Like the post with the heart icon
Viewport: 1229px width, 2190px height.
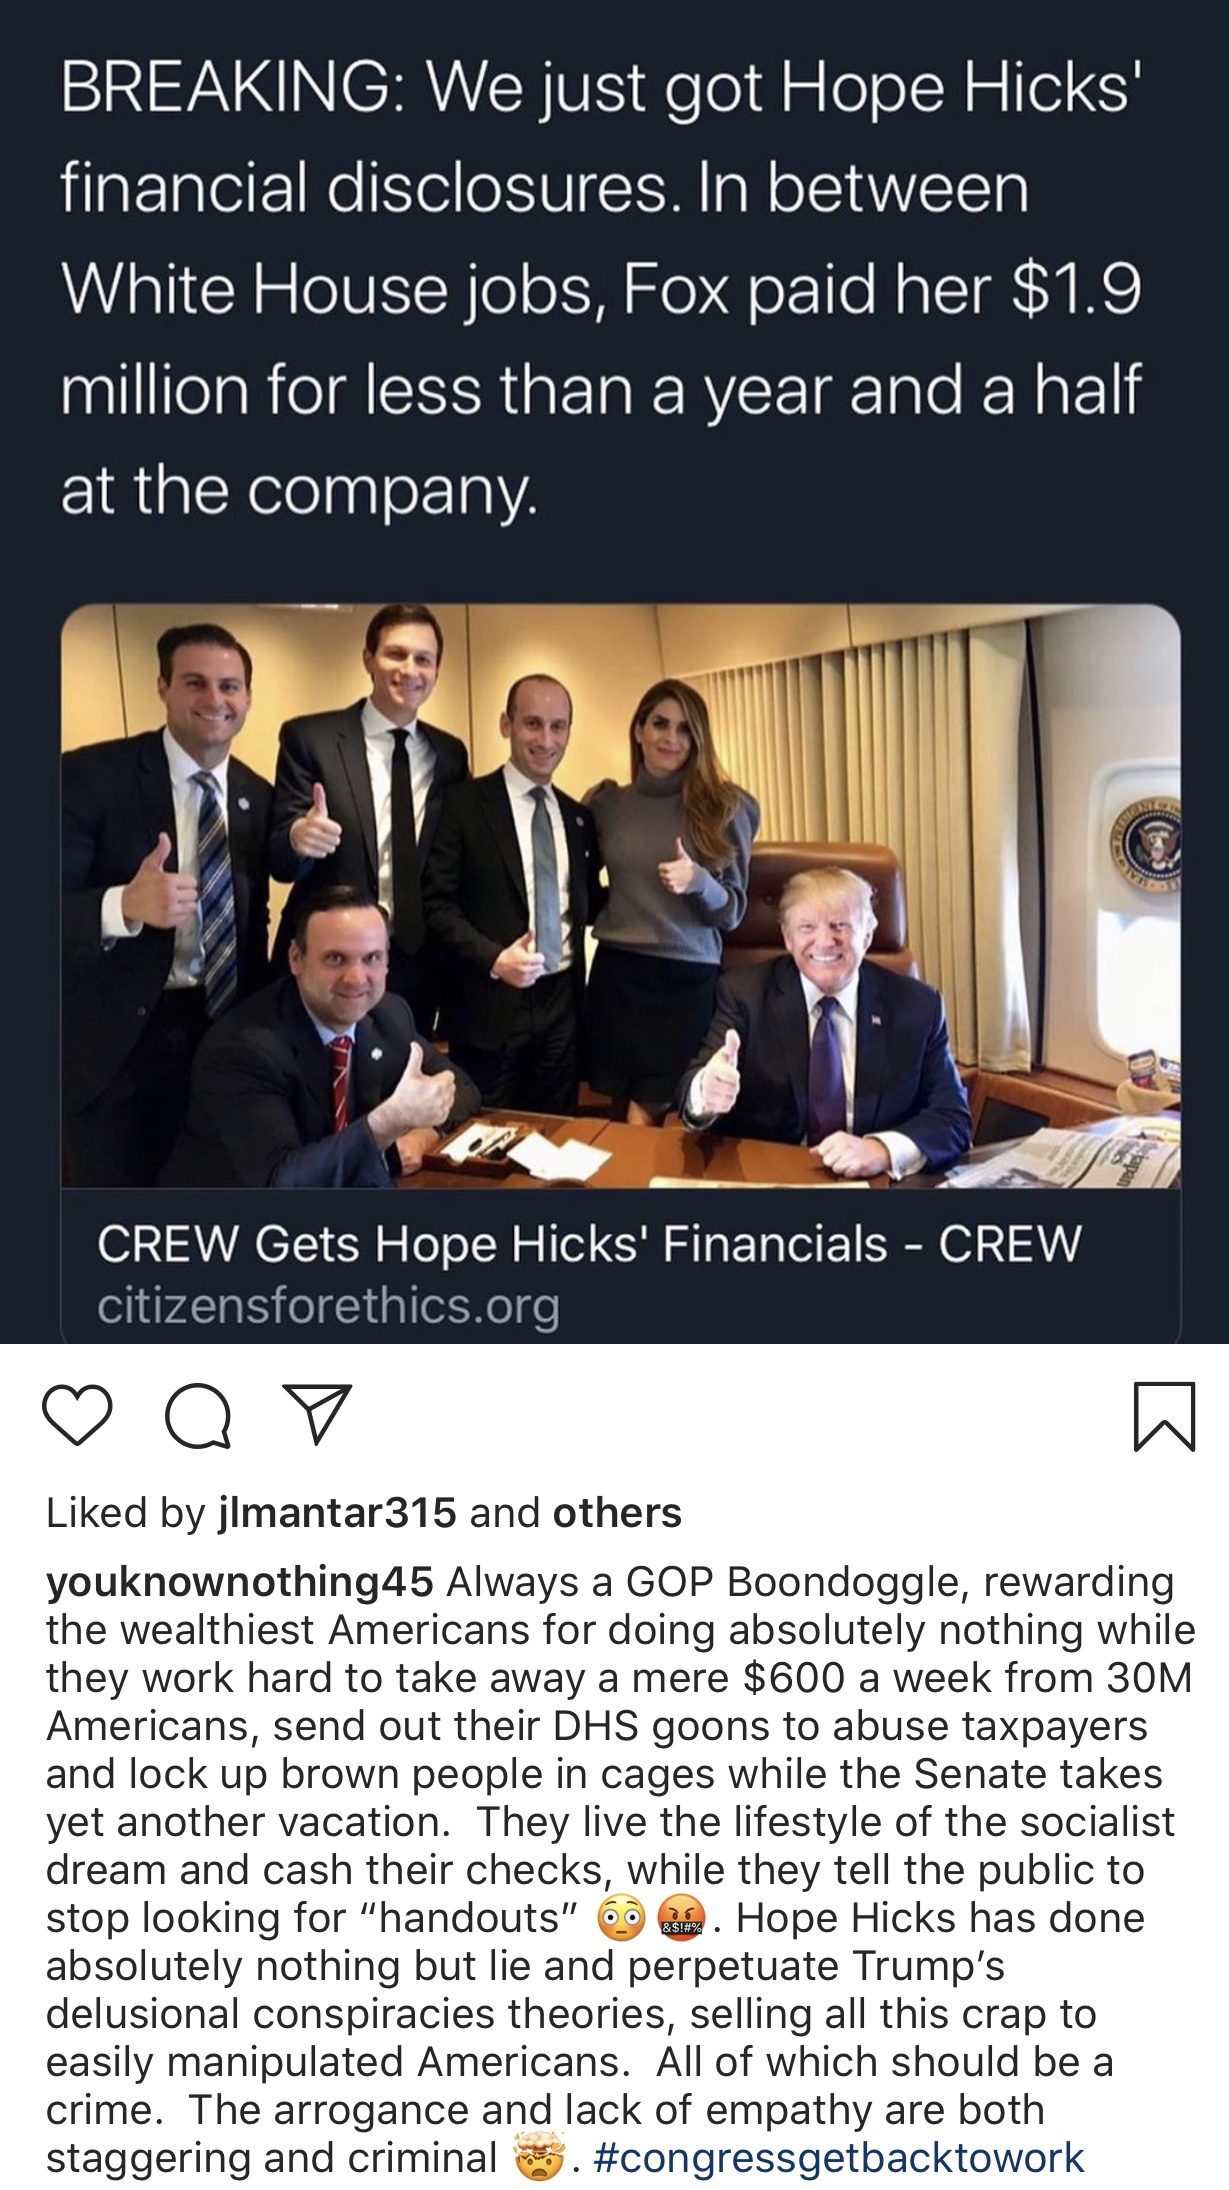click(x=77, y=1415)
